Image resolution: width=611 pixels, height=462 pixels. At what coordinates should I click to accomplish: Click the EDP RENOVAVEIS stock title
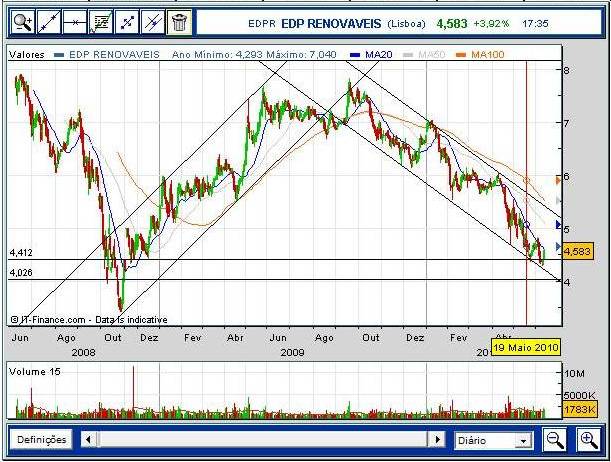point(331,23)
